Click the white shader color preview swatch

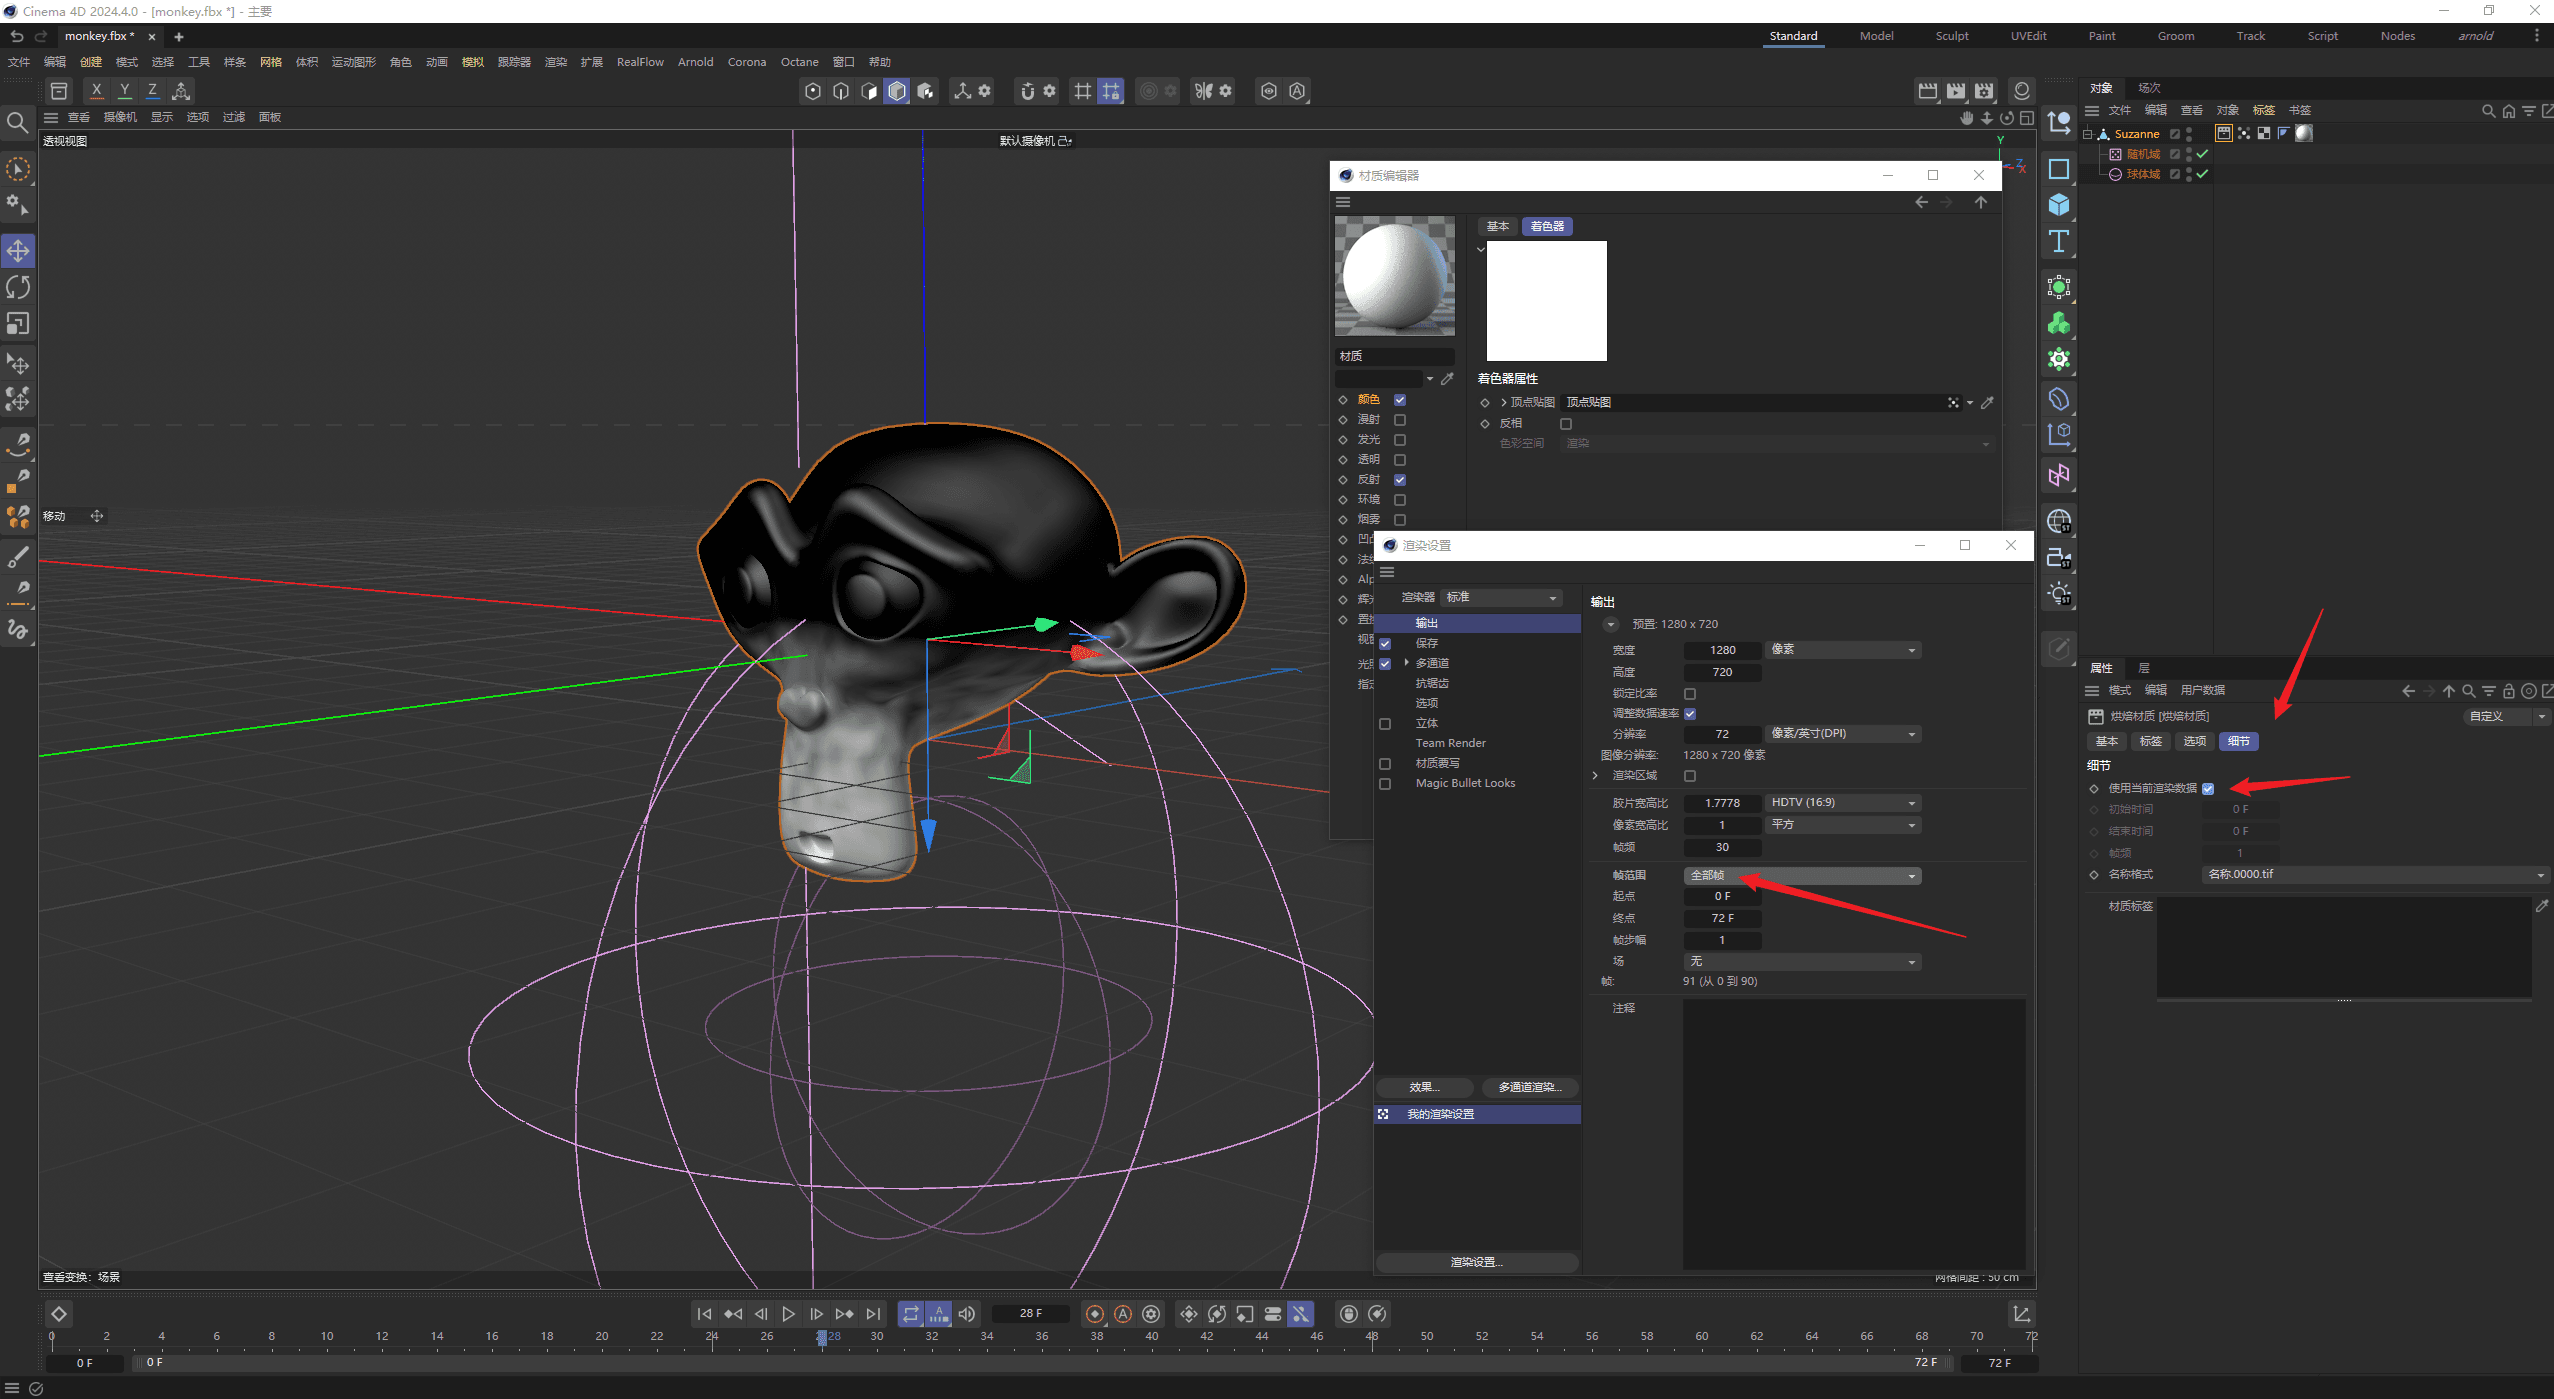point(1546,301)
